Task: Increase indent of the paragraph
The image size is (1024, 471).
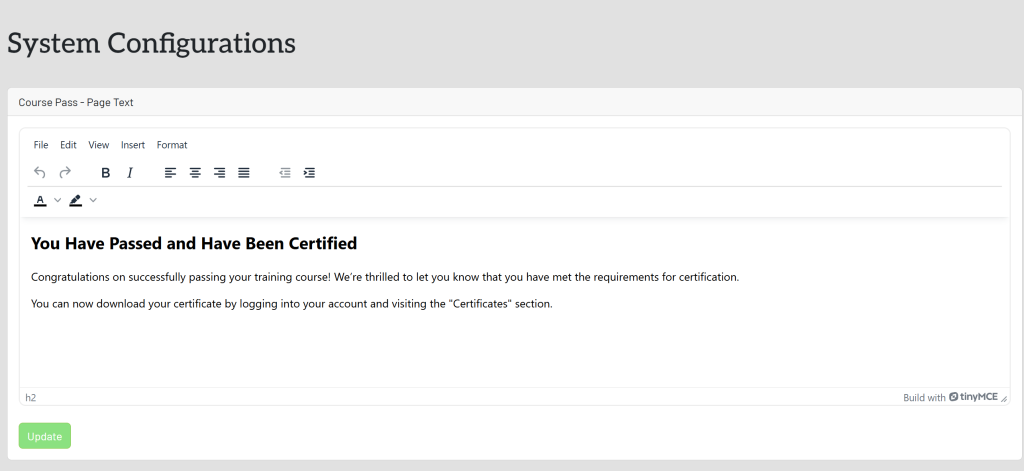Action: click(x=309, y=173)
